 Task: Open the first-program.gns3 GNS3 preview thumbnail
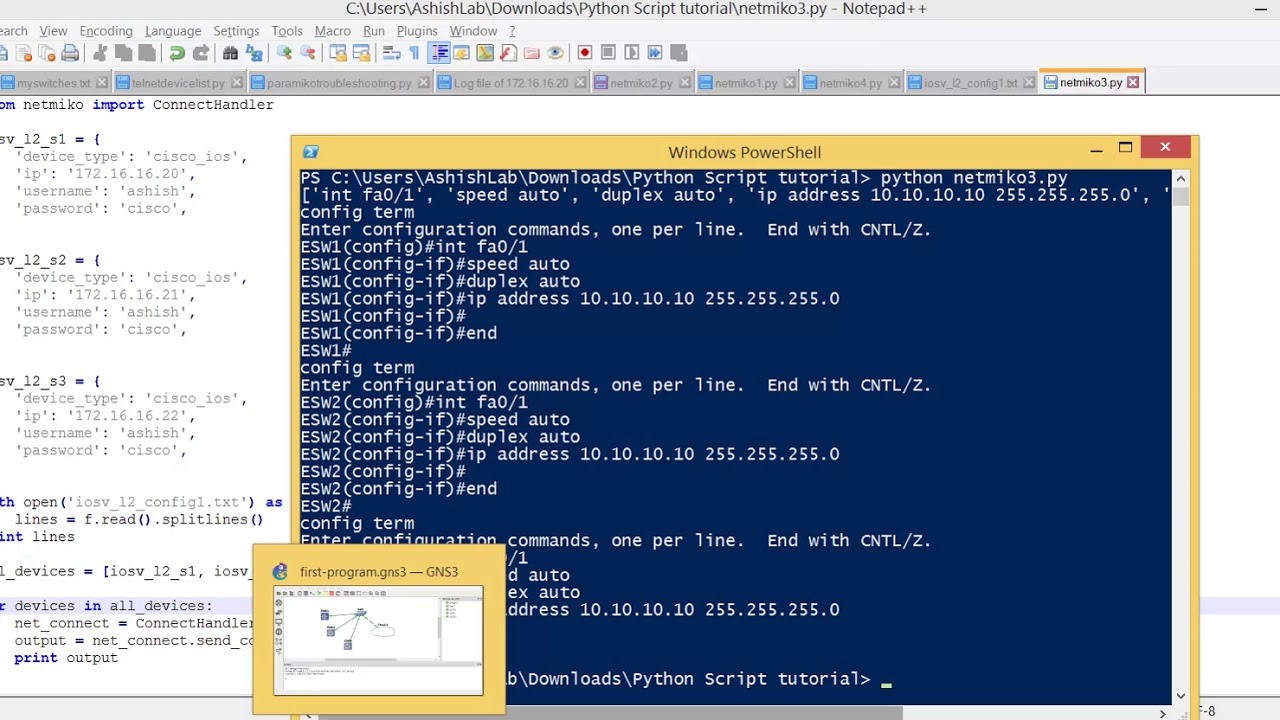pos(378,641)
